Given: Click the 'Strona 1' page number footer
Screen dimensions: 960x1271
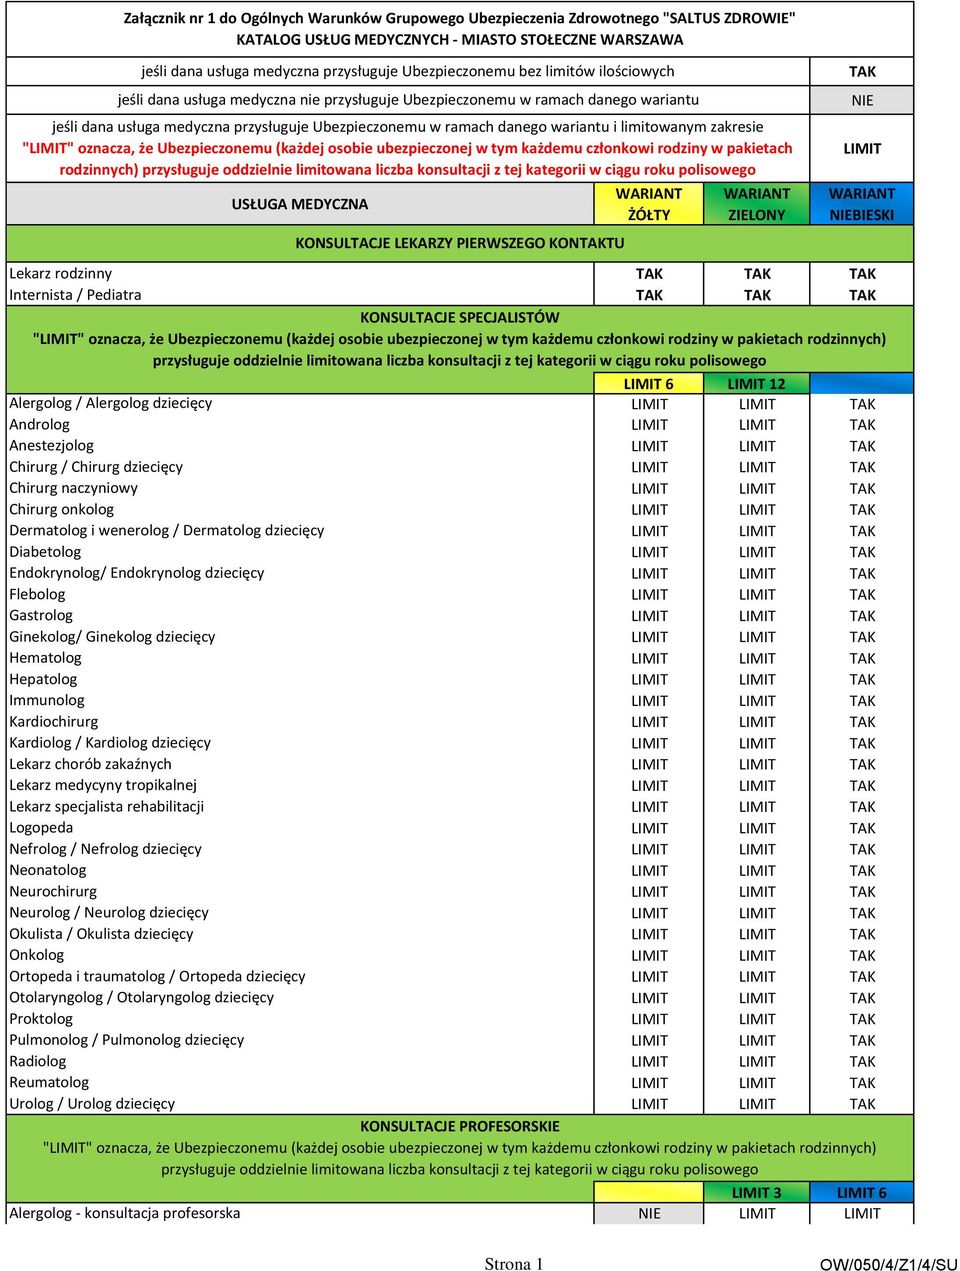Looking at the screenshot, I should click(x=514, y=1264).
